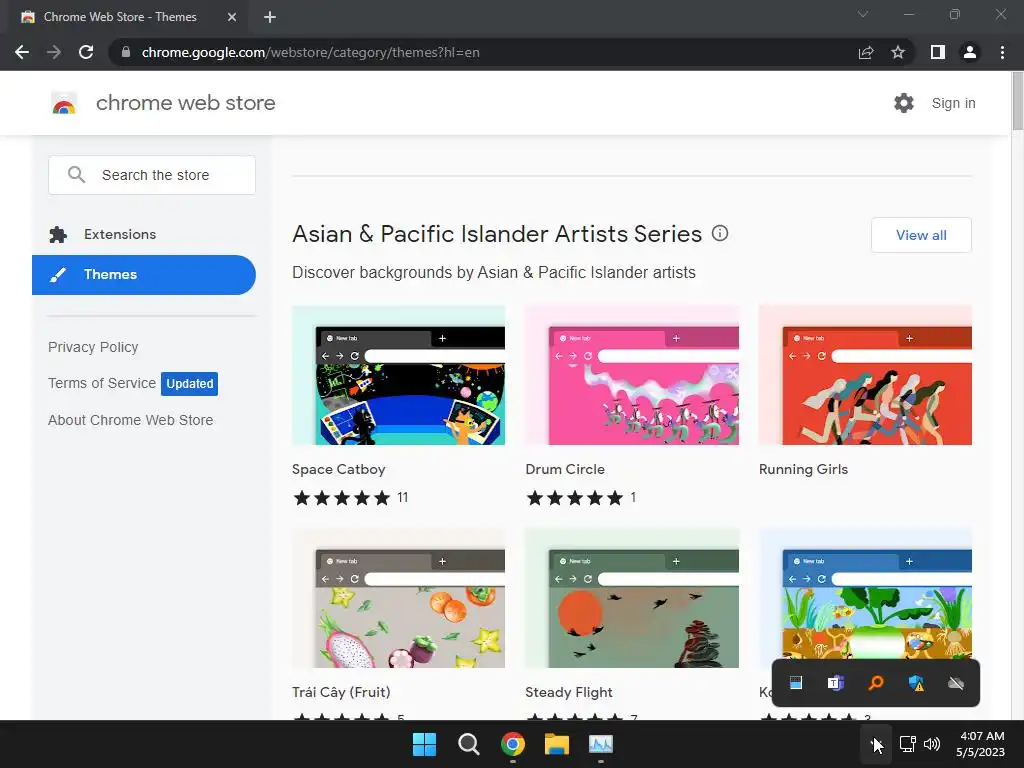Image resolution: width=1024 pixels, height=768 pixels.
Task: Click the Steady Flight title text
Action: pos(569,692)
